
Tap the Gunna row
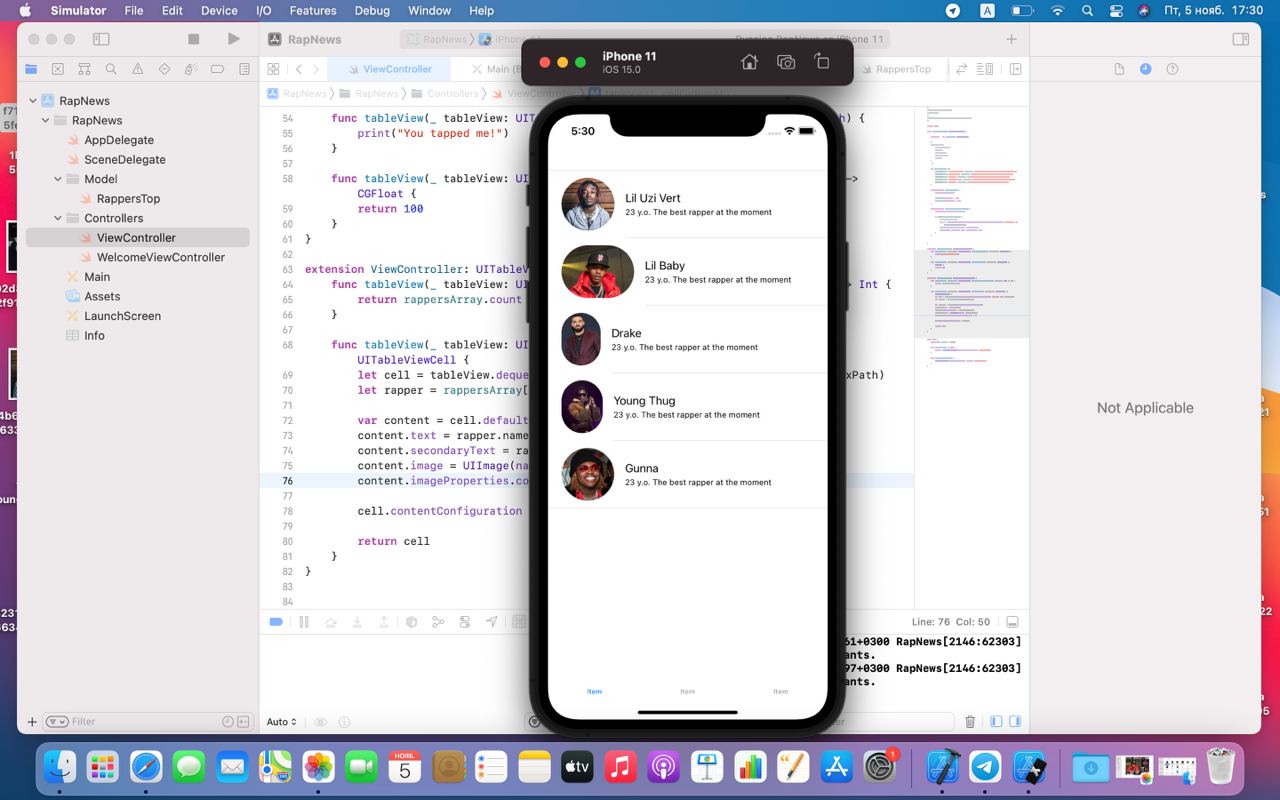pos(688,474)
